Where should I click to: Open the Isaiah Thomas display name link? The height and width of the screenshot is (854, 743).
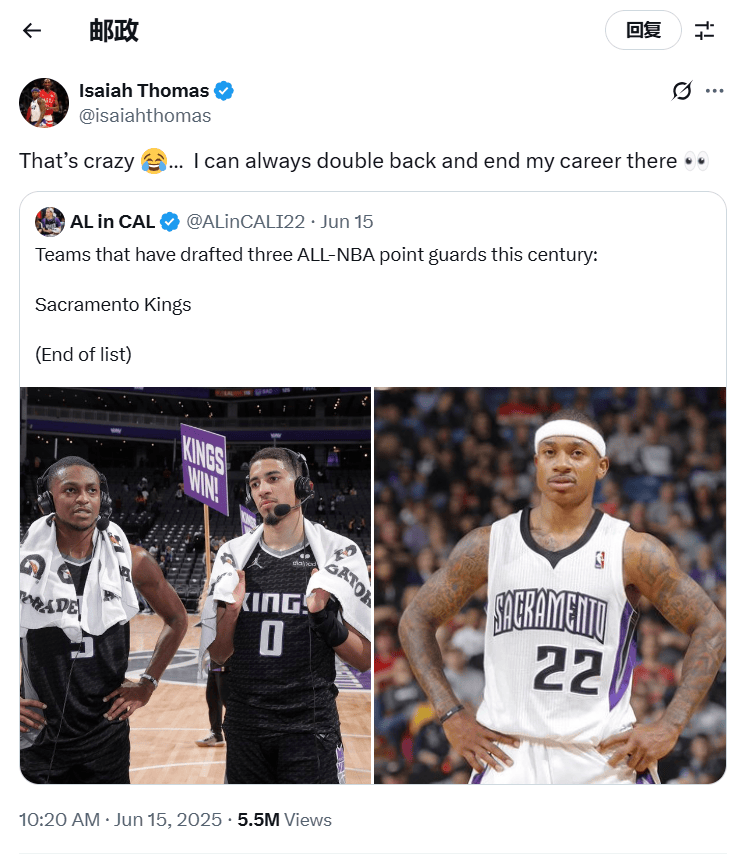coord(144,90)
